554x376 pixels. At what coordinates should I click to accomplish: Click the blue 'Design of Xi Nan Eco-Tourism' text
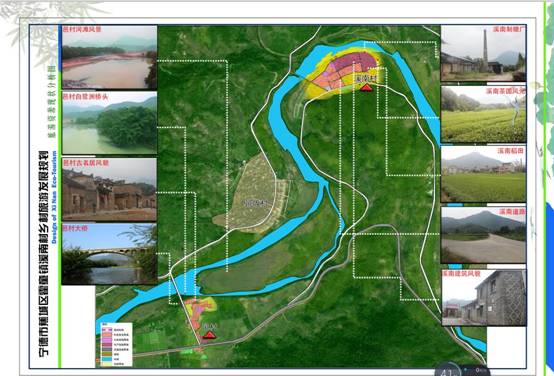(54, 197)
